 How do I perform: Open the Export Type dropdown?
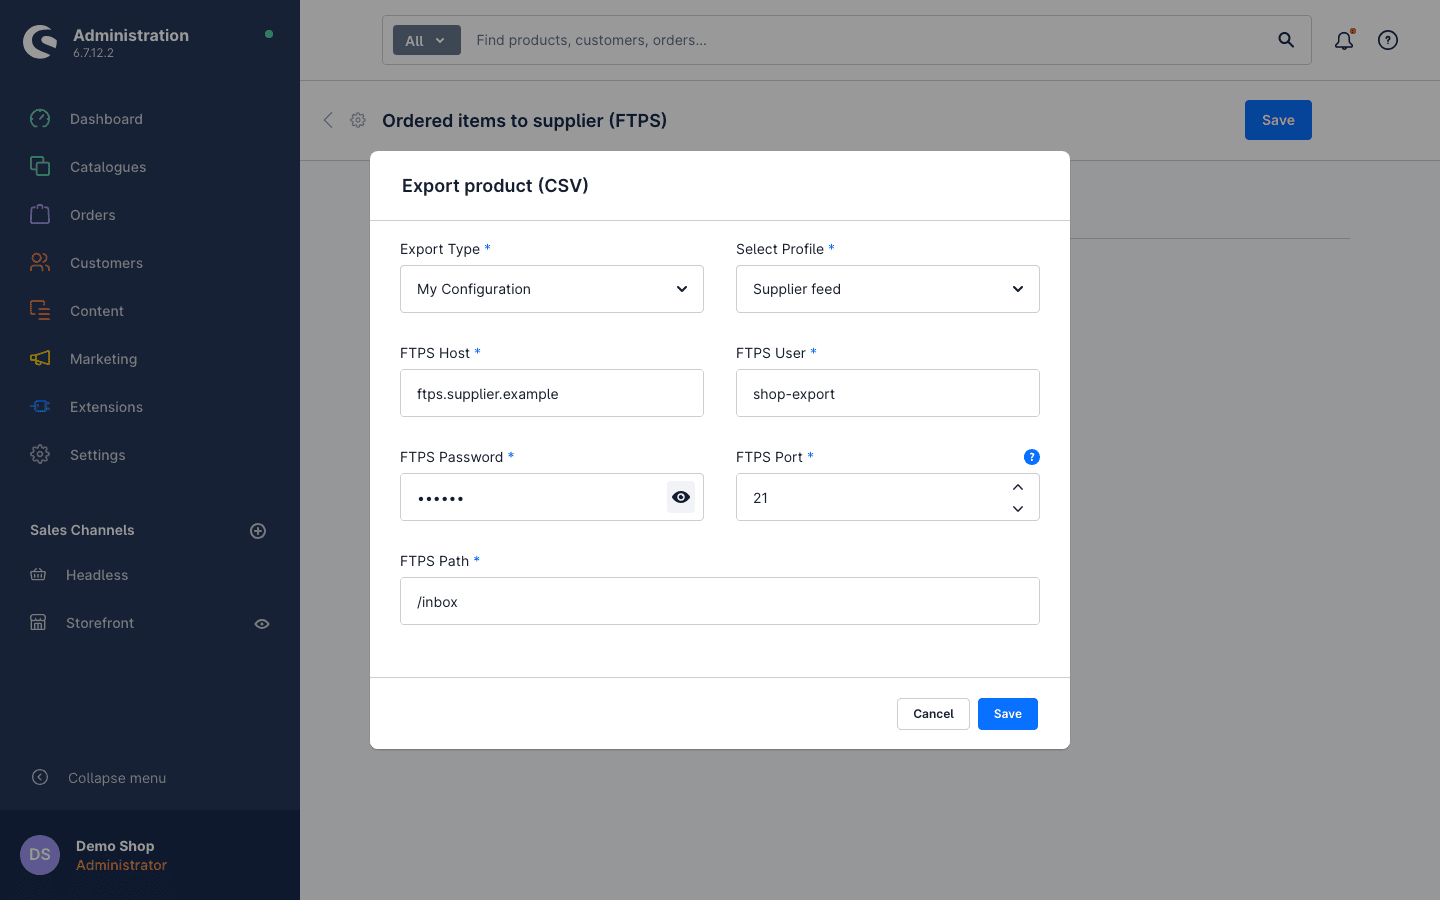click(x=552, y=289)
